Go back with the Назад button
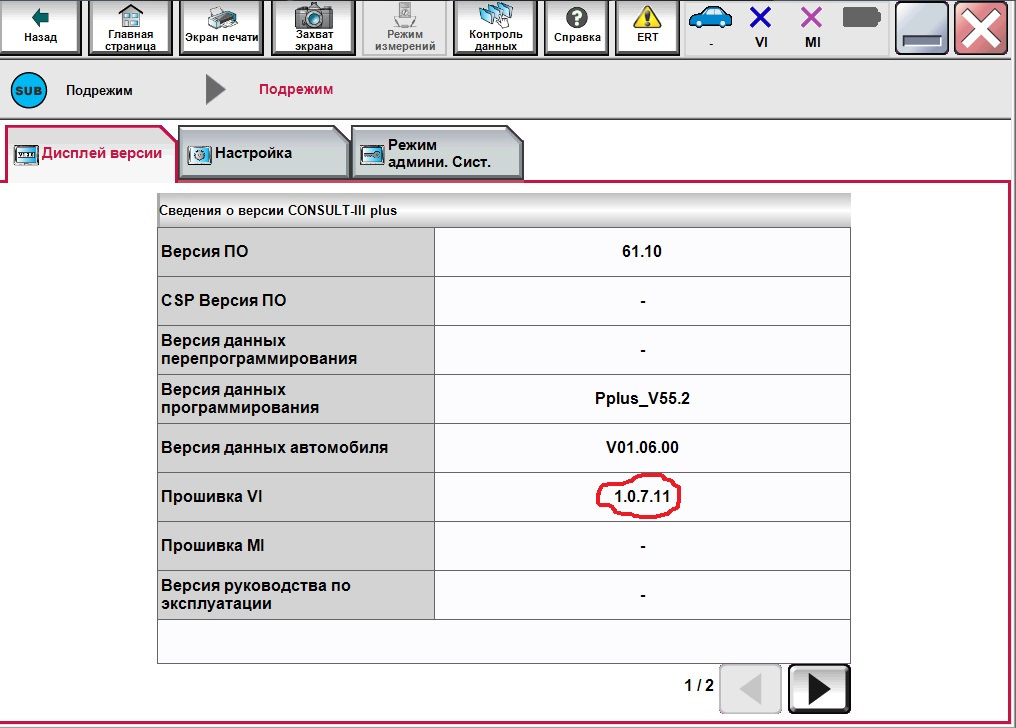This screenshot has width=1016, height=728. (x=40, y=27)
